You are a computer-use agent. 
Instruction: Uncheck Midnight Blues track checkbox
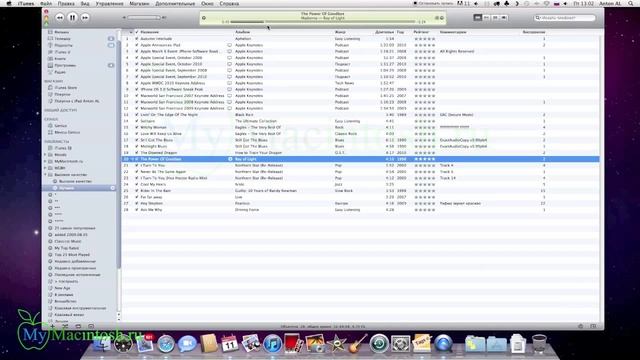[136, 146]
